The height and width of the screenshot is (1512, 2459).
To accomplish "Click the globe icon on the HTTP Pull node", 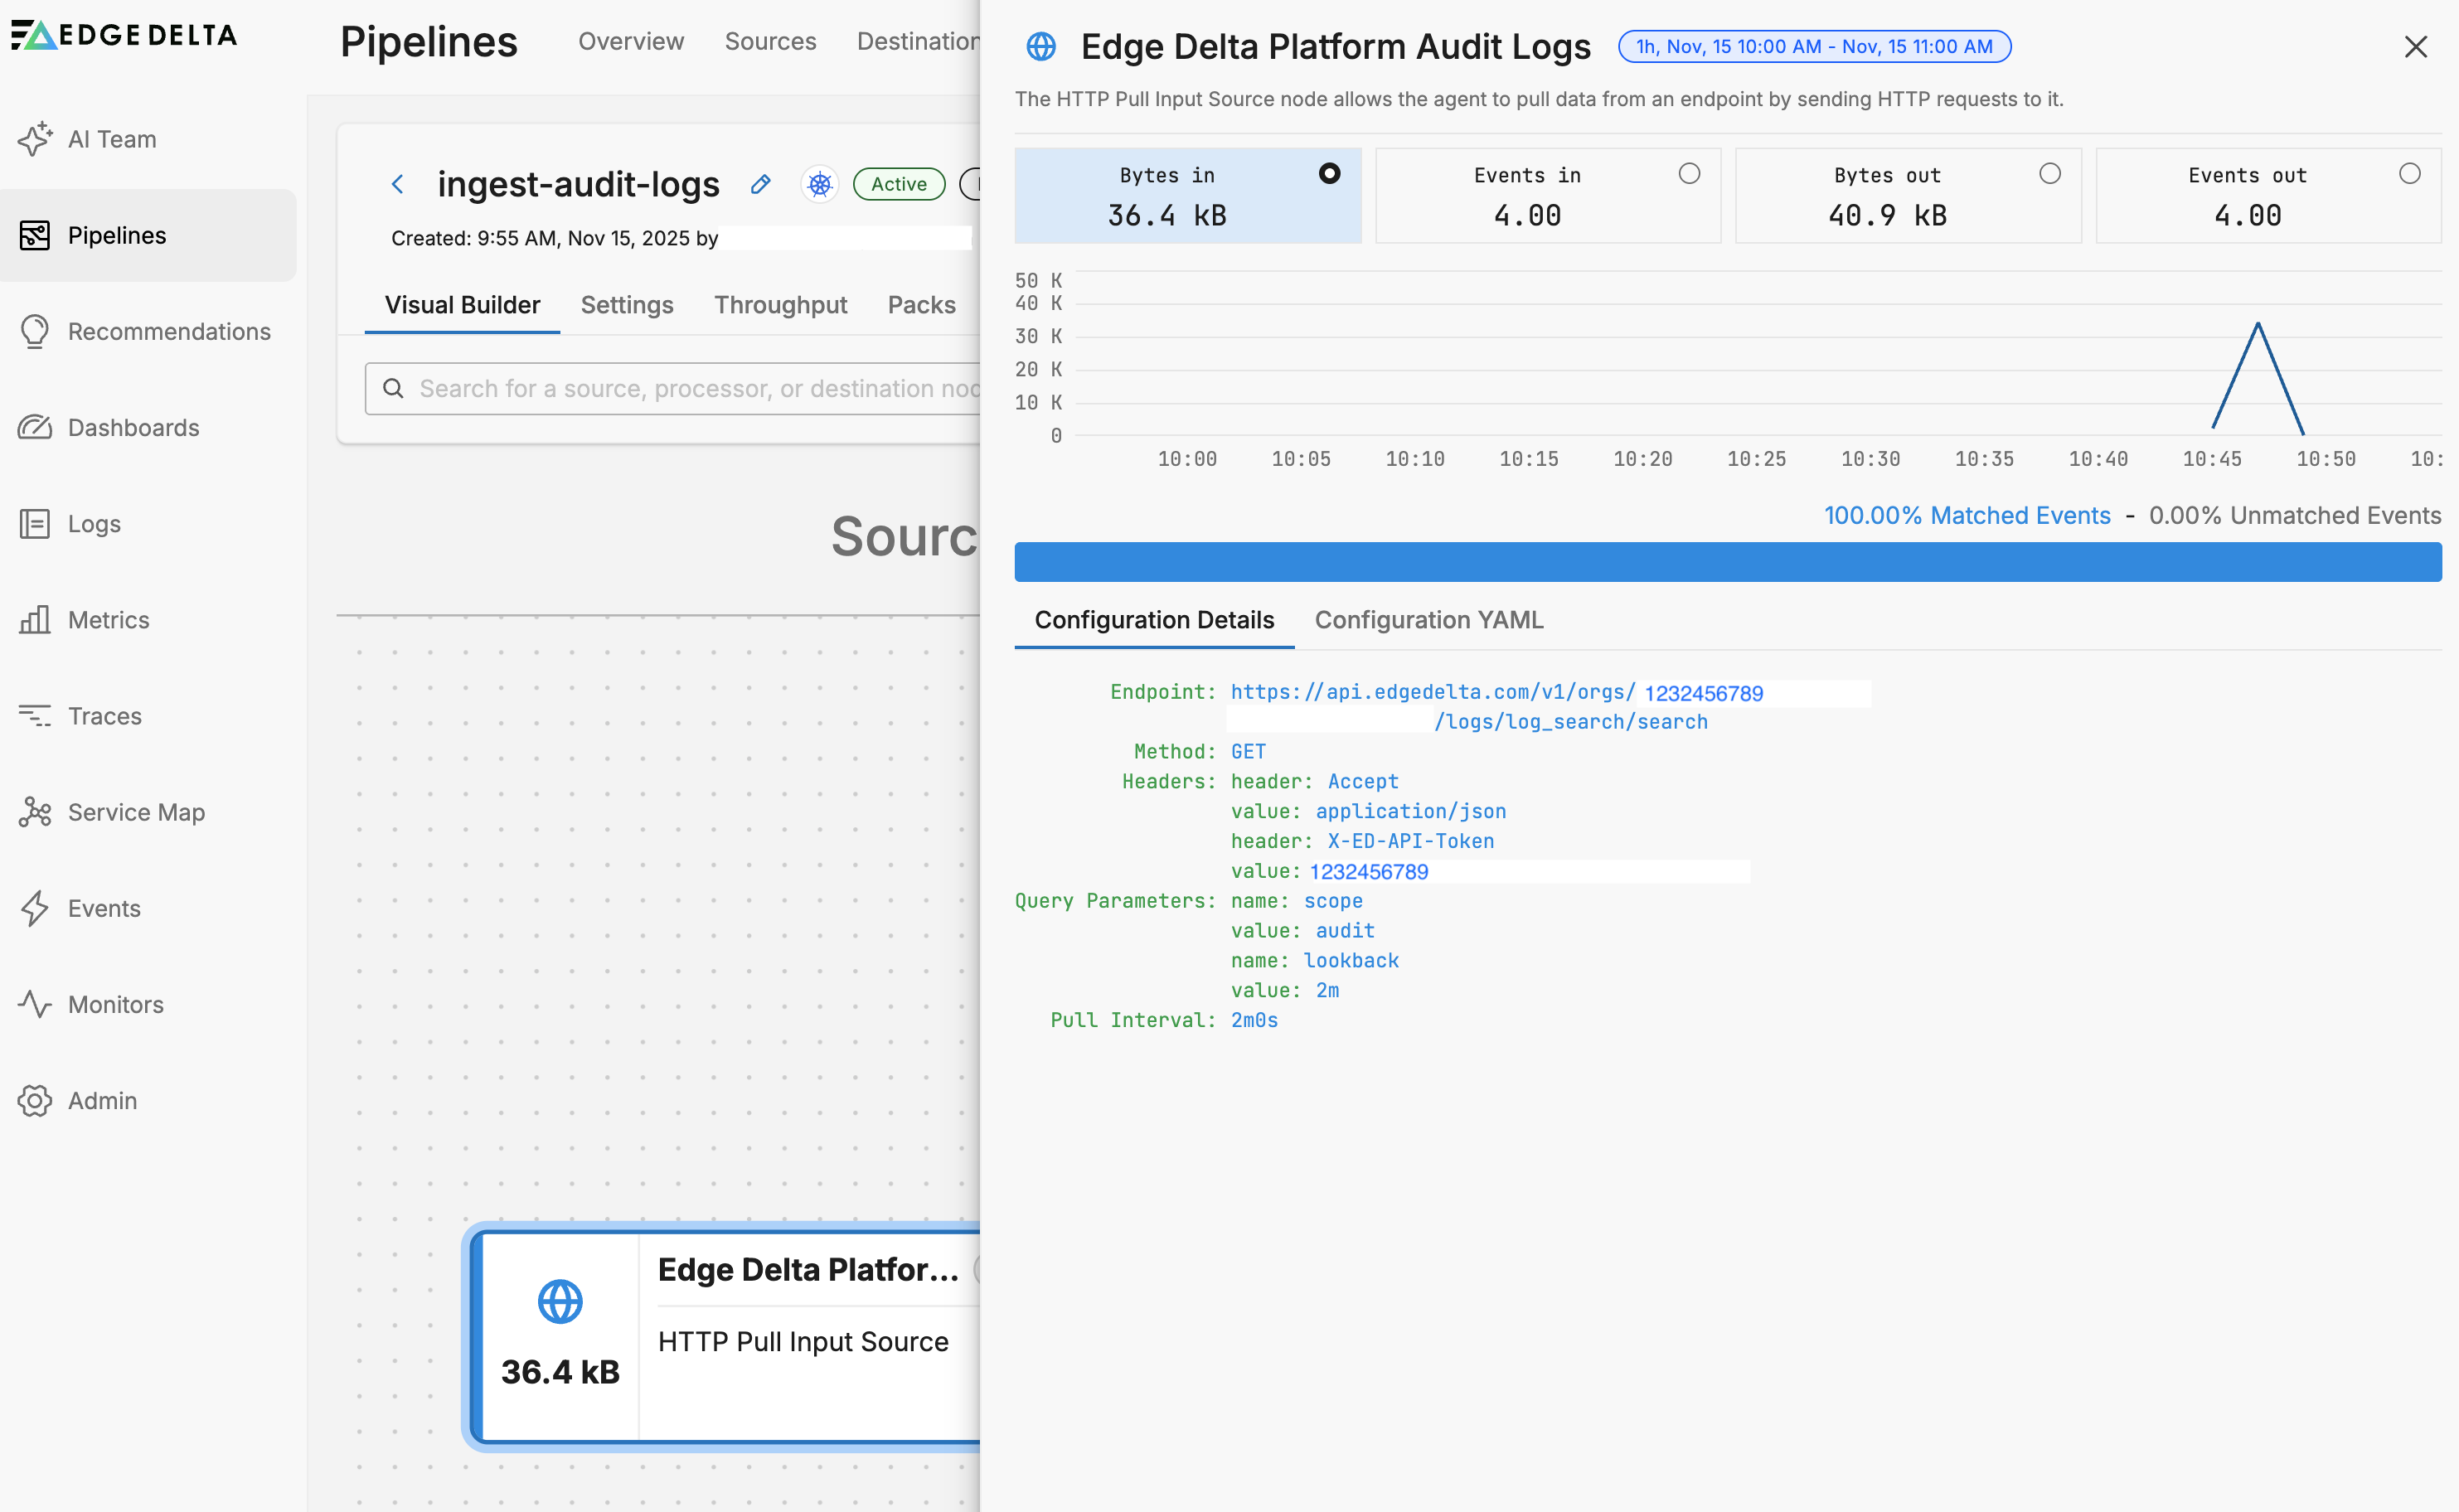I will [x=560, y=1302].
